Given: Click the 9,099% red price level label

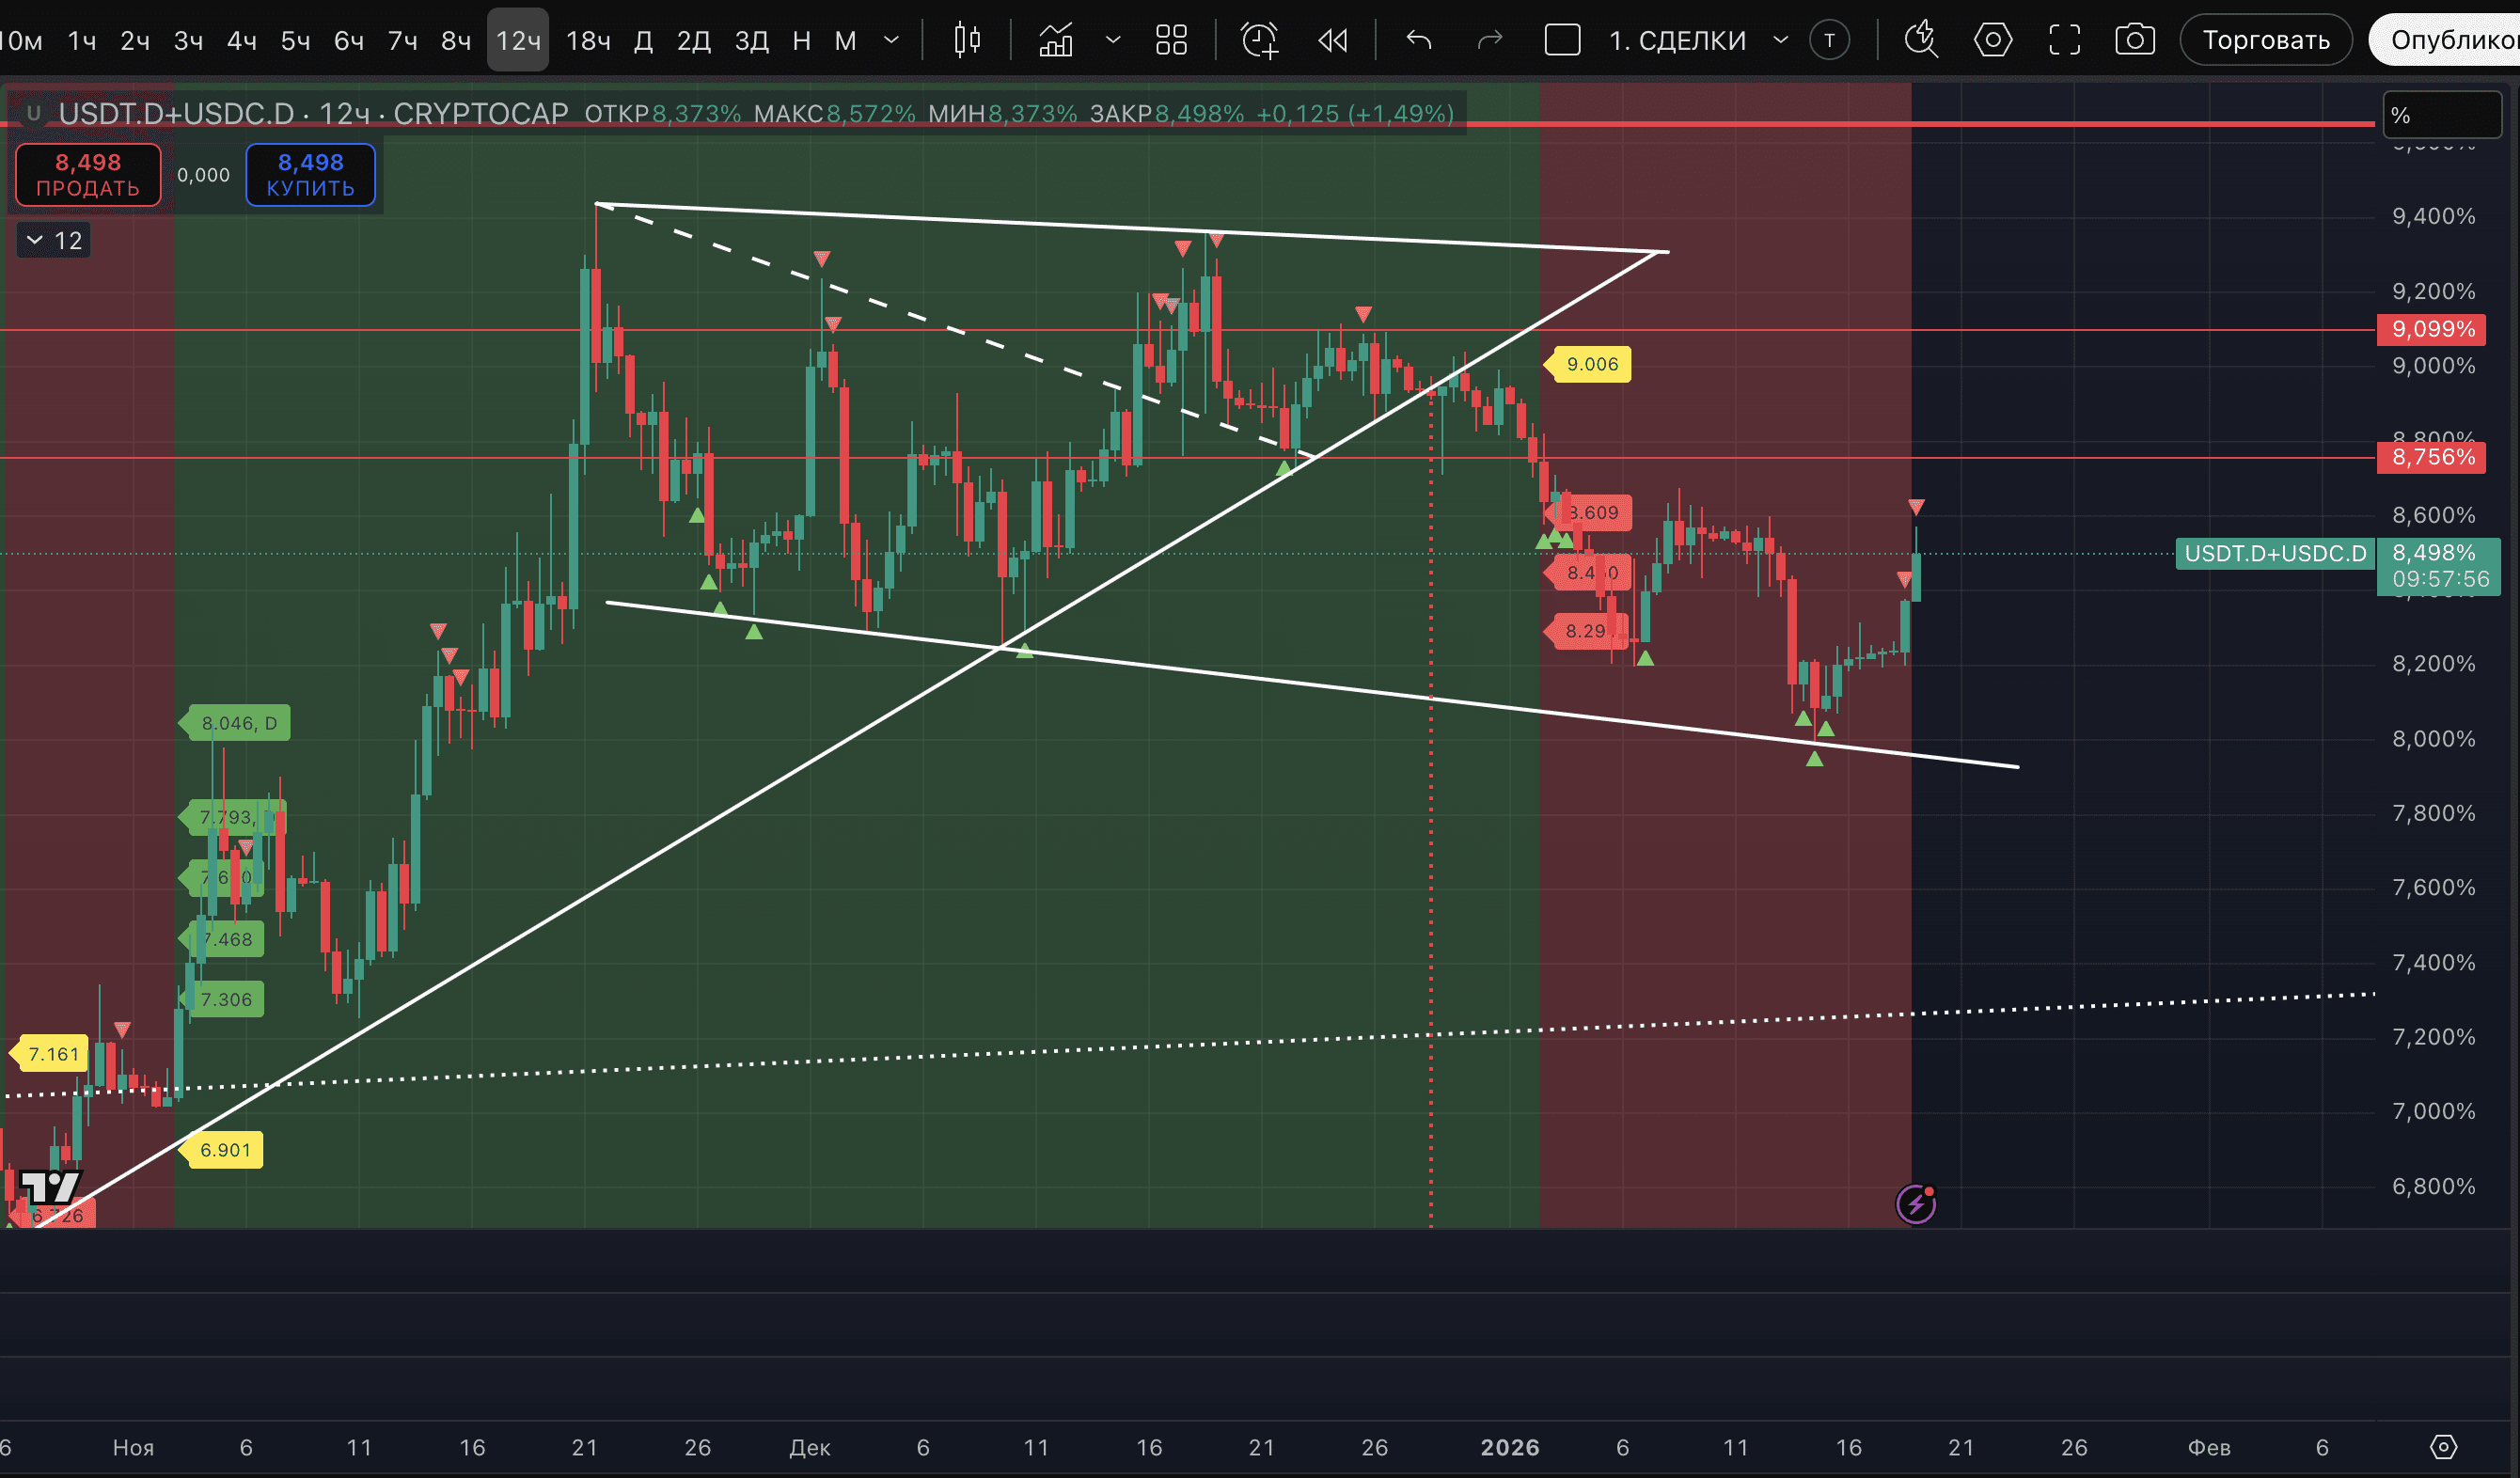Looking at the screenshot, I should click(2431, 329).
